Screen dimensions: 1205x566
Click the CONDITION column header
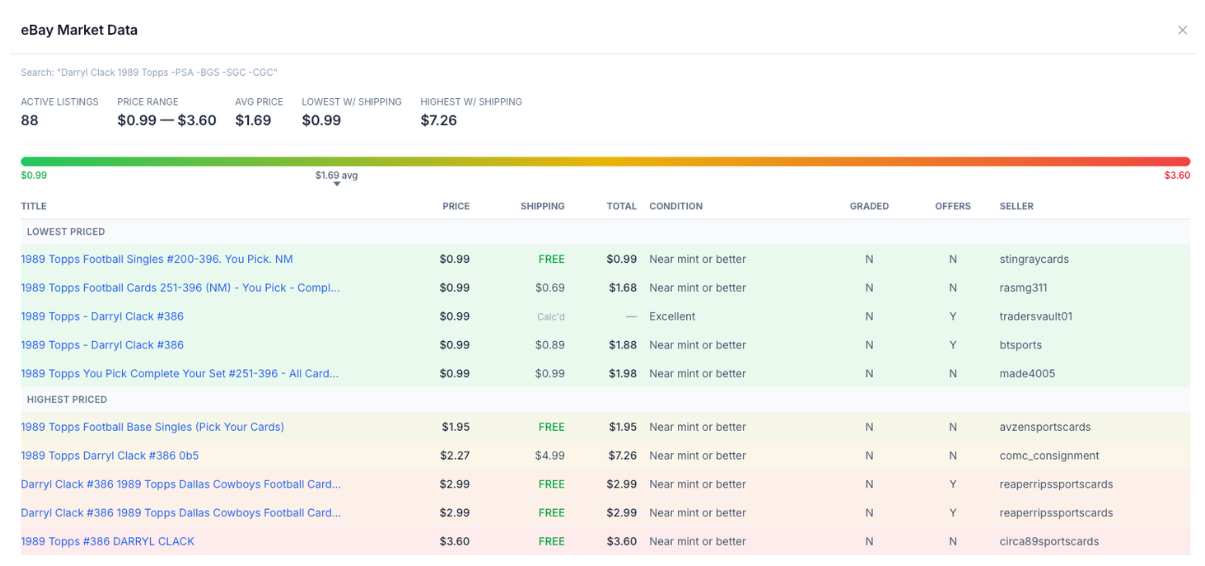tap(676, 206)
